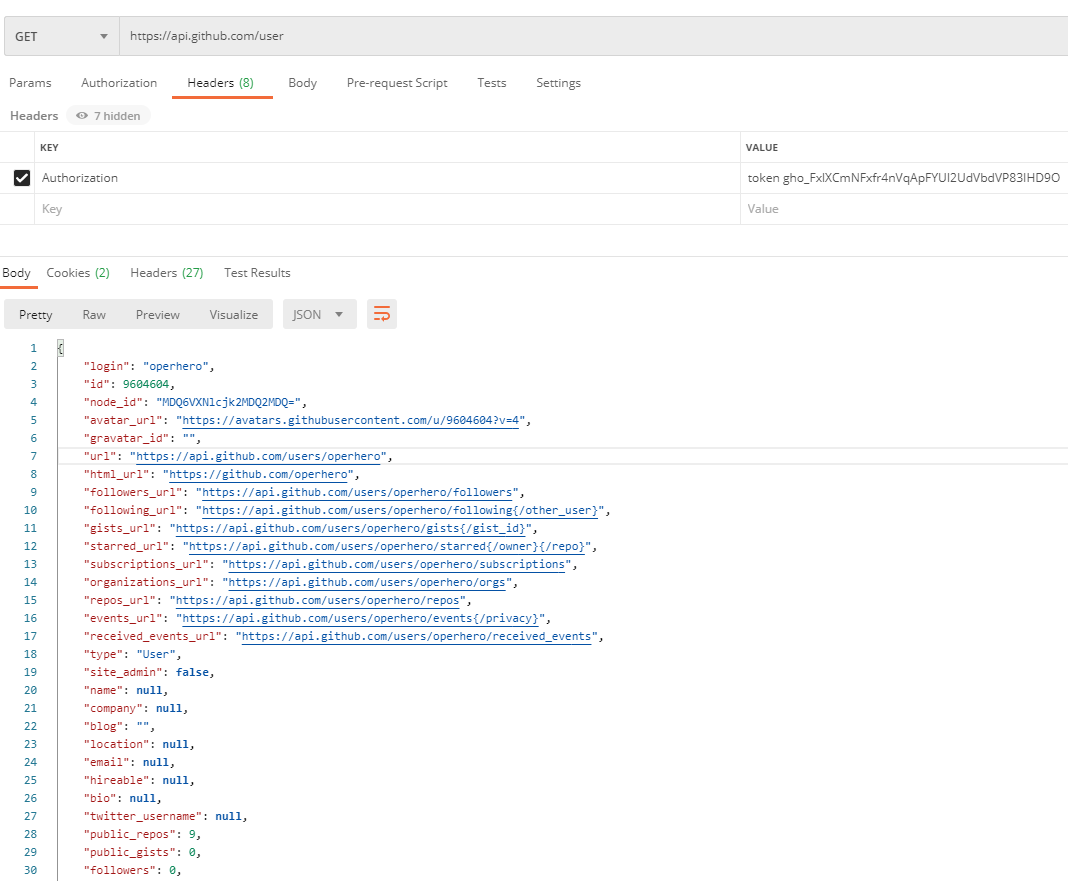Click the empty Key header field

(387, 209)
